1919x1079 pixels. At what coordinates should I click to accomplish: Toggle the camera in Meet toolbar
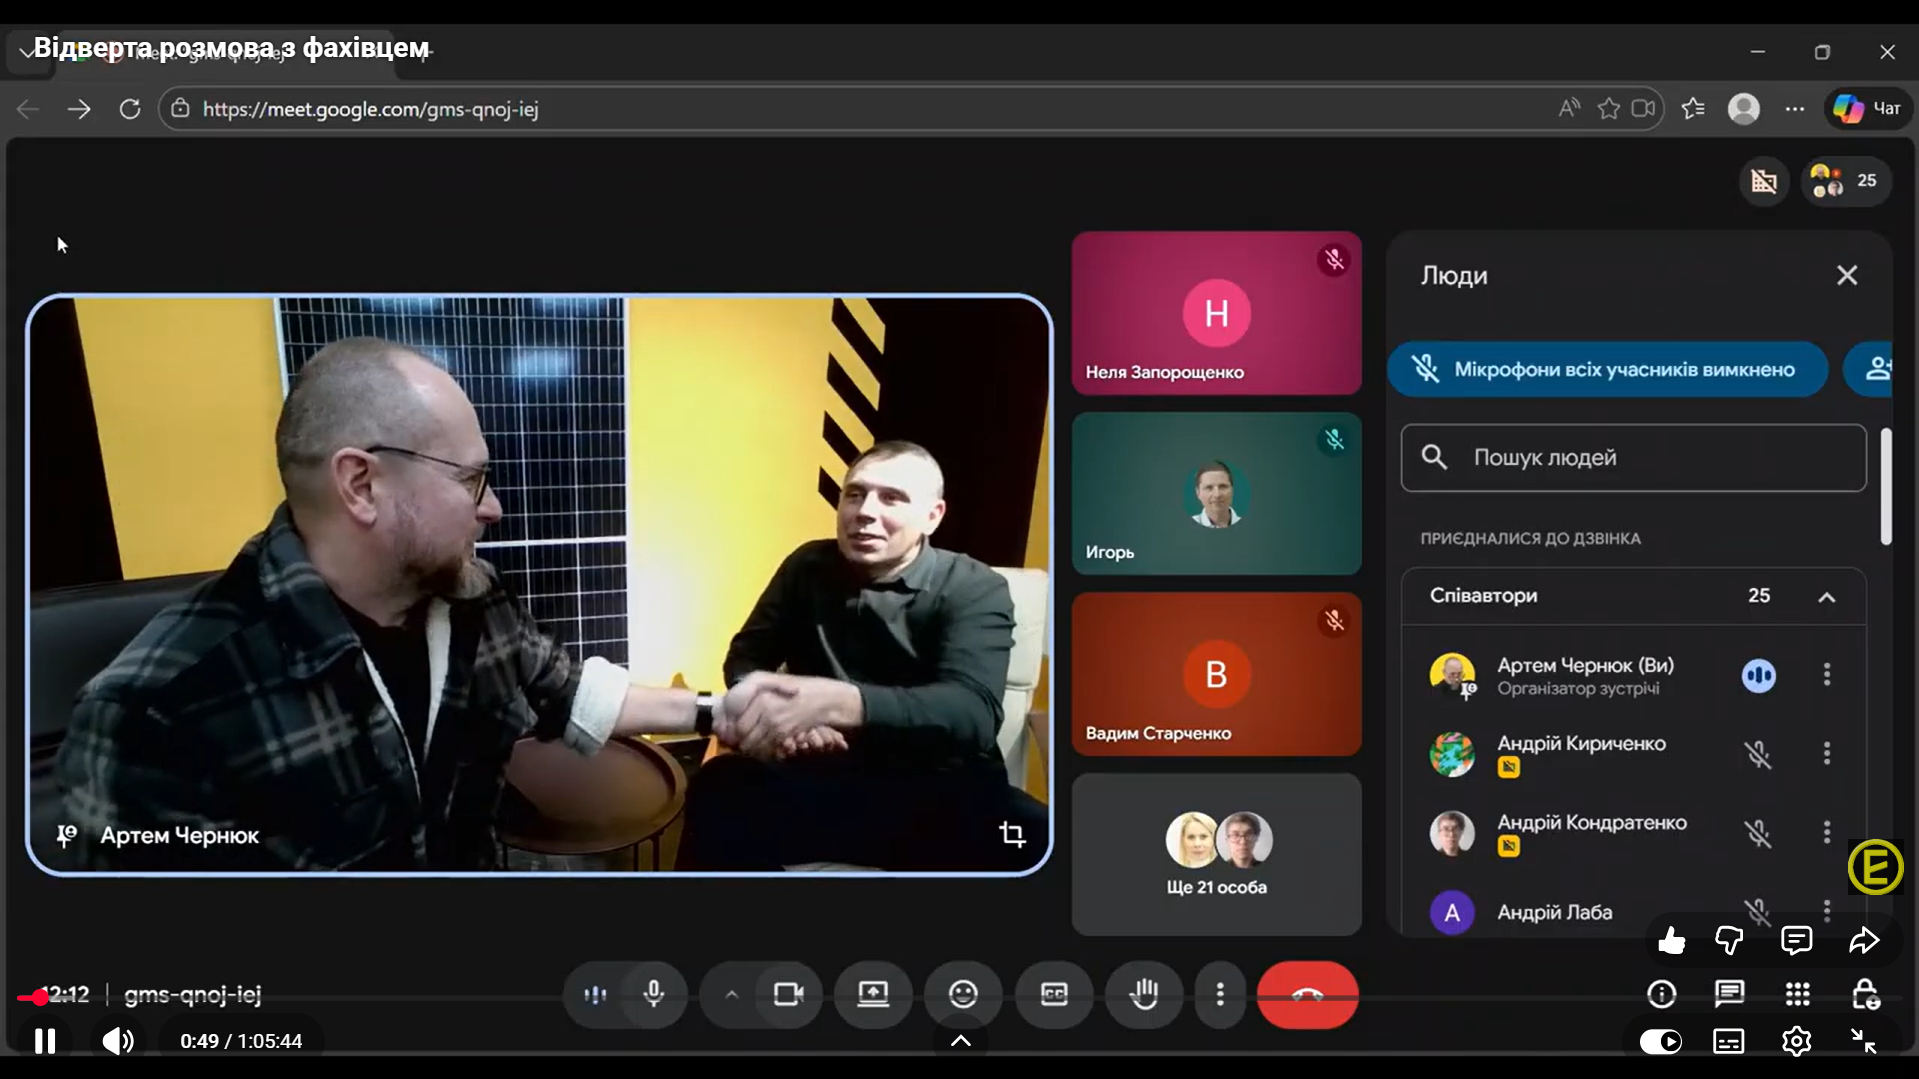pyautogui.click(x=789, y=994)
